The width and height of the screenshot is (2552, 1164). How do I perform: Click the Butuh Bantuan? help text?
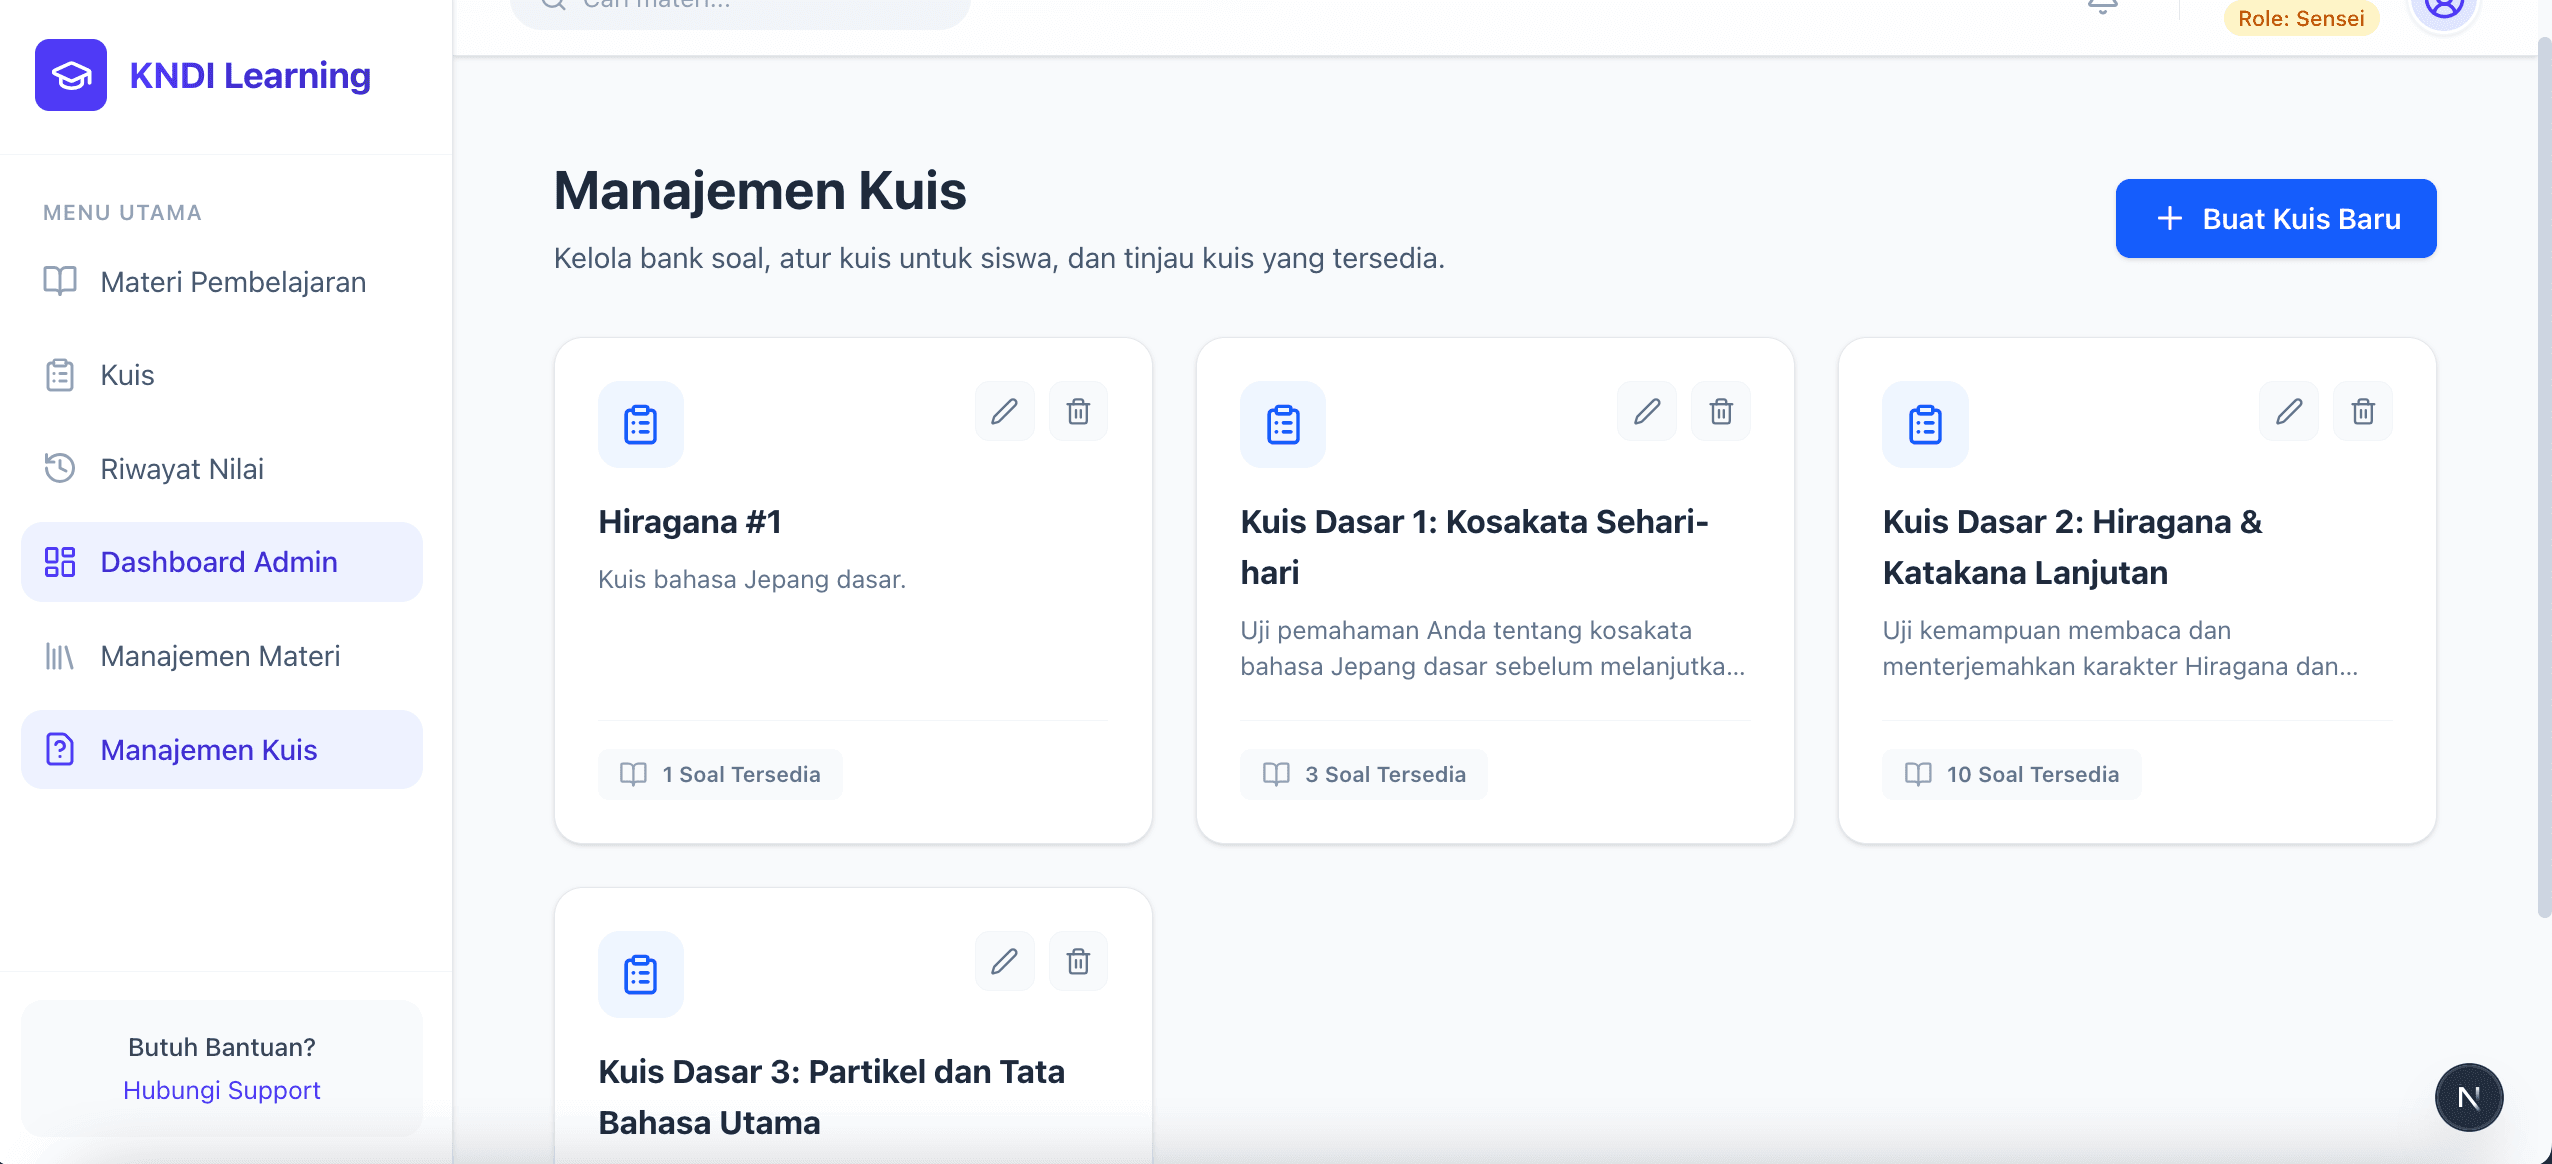pos(222,1047)
